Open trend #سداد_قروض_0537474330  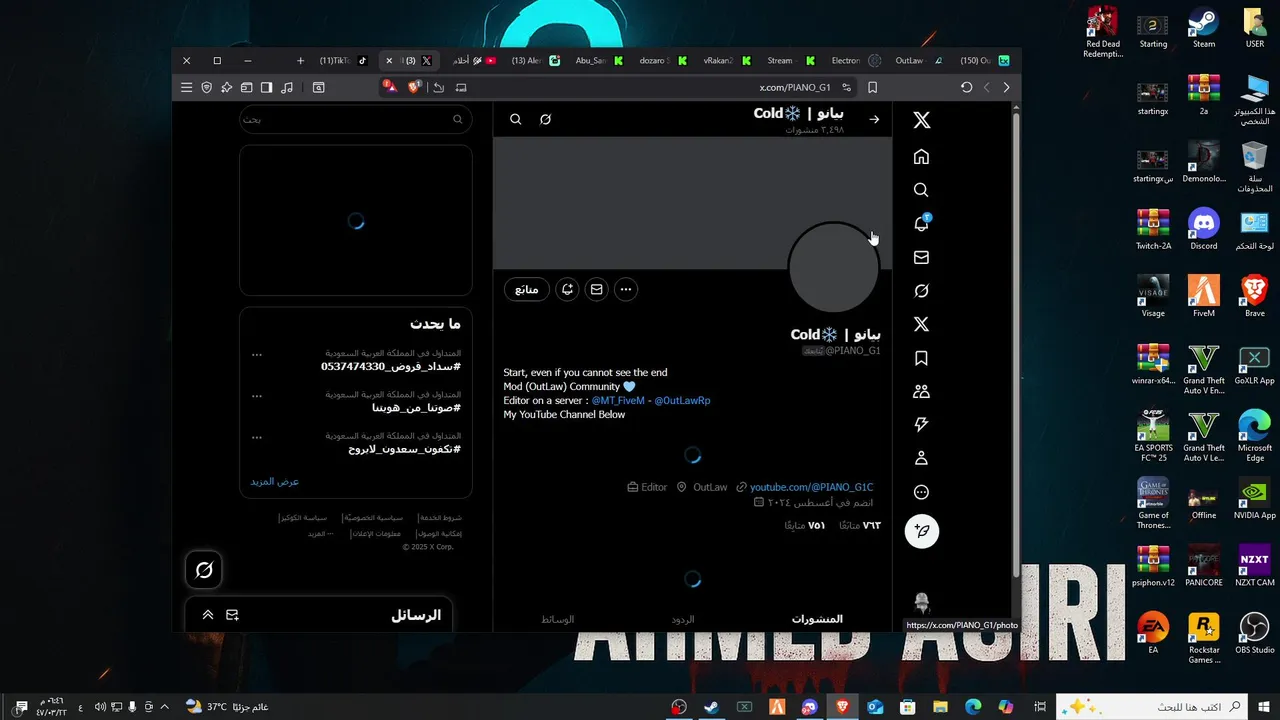[390, 367]
